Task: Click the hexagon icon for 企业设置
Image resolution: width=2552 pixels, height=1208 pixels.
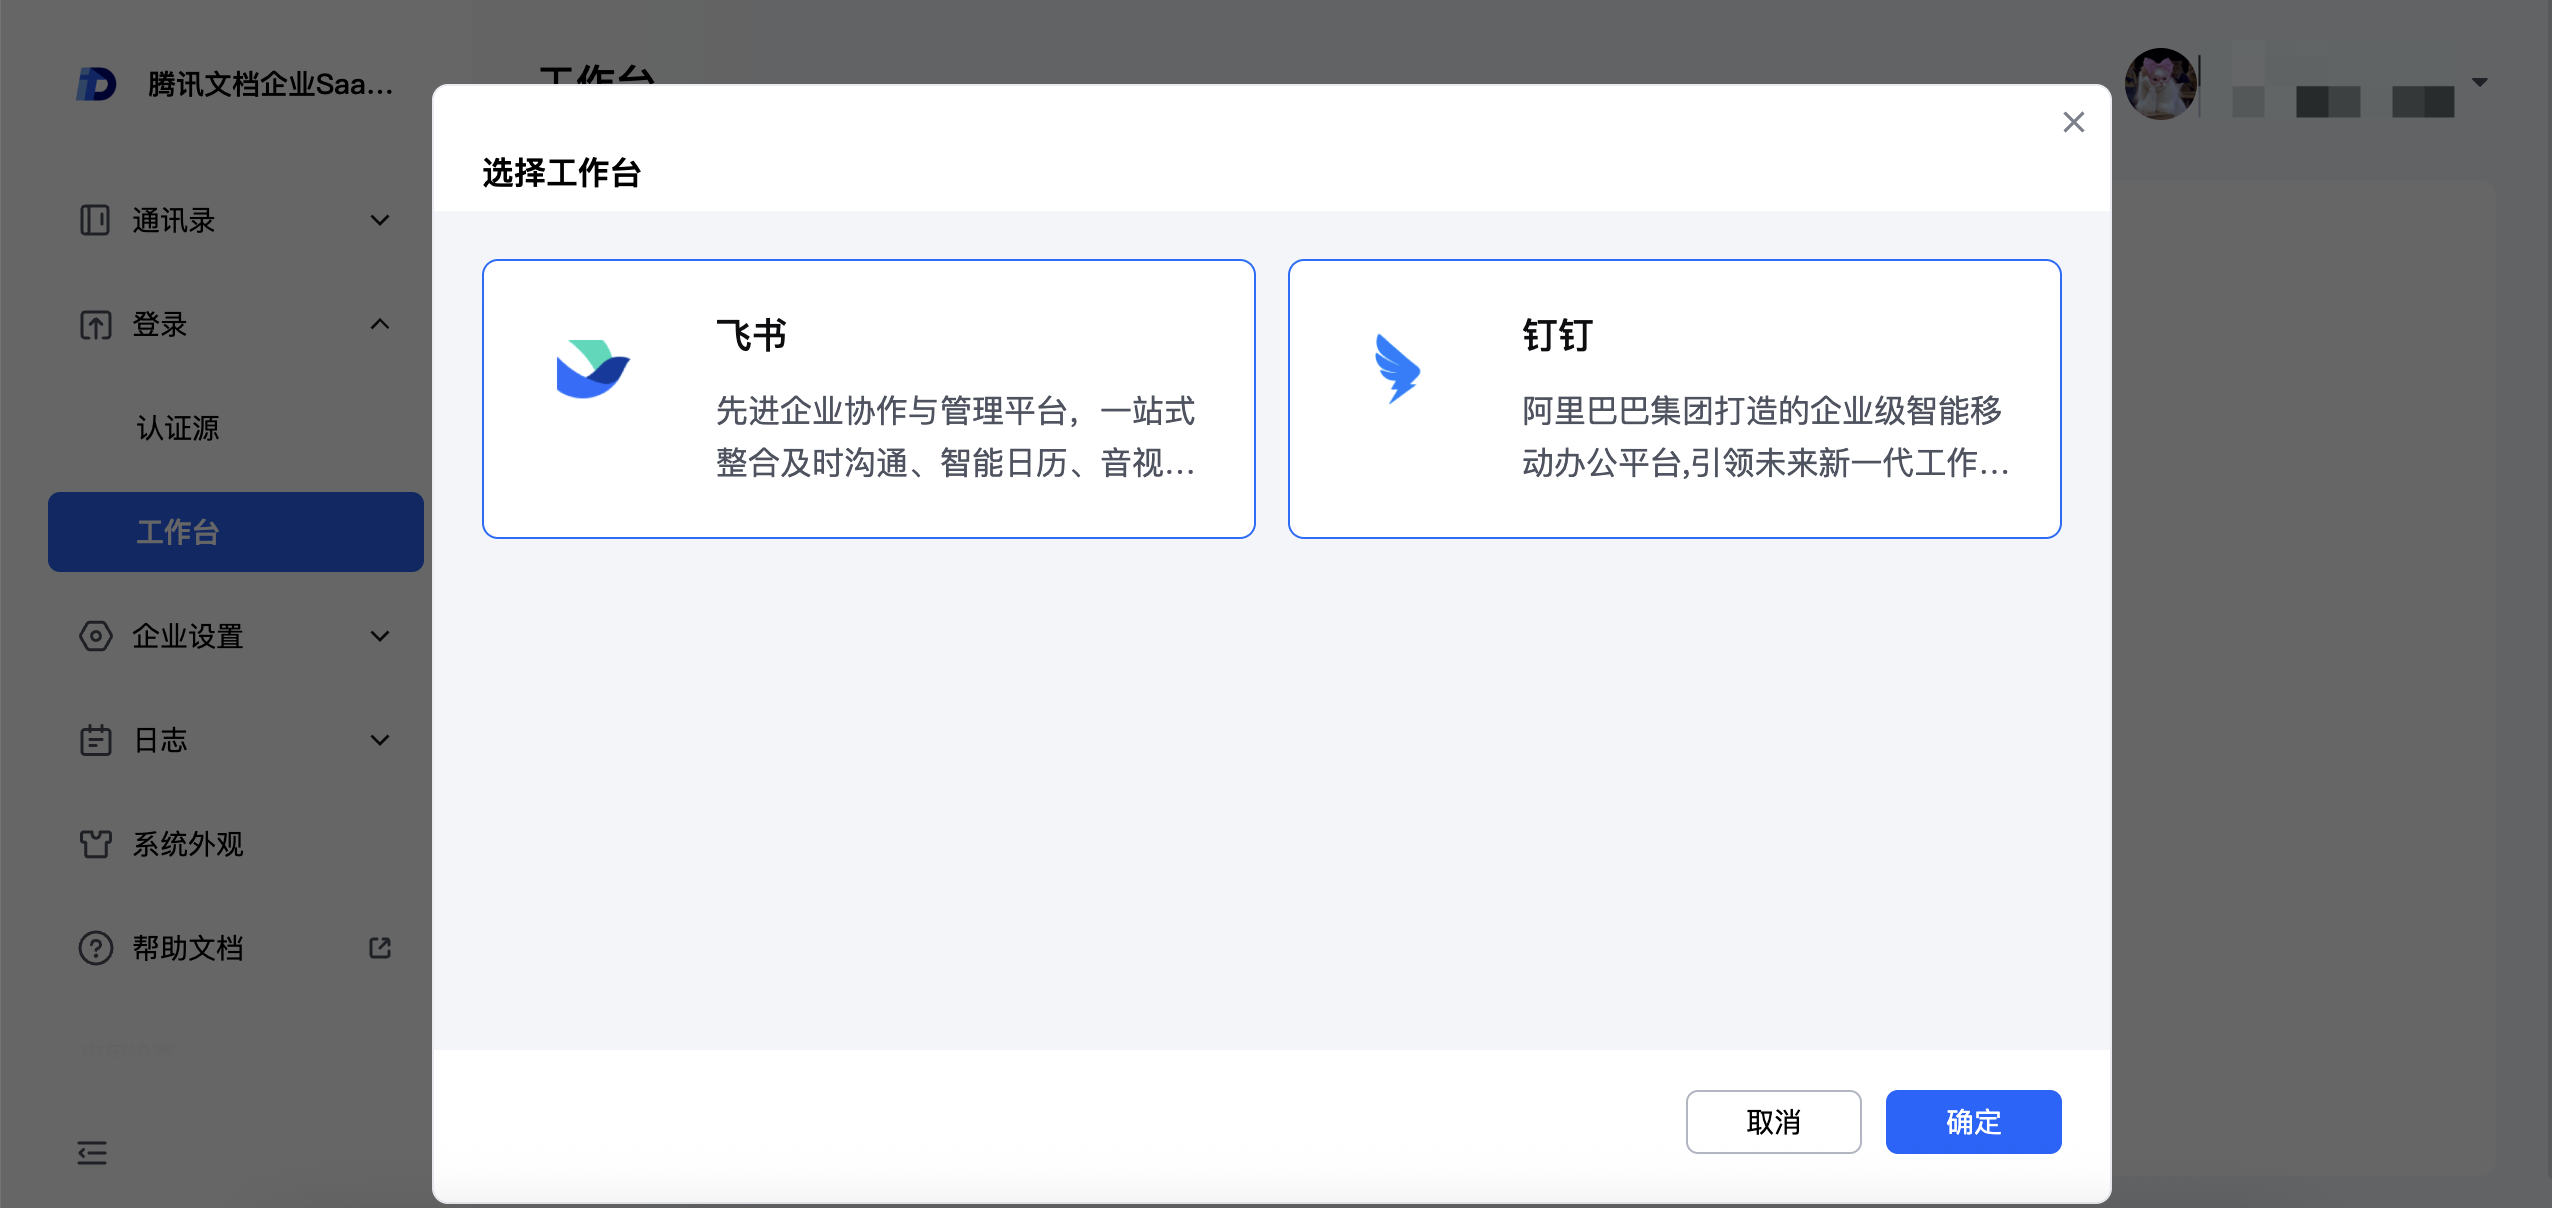Action: click(x=95, y=636)
